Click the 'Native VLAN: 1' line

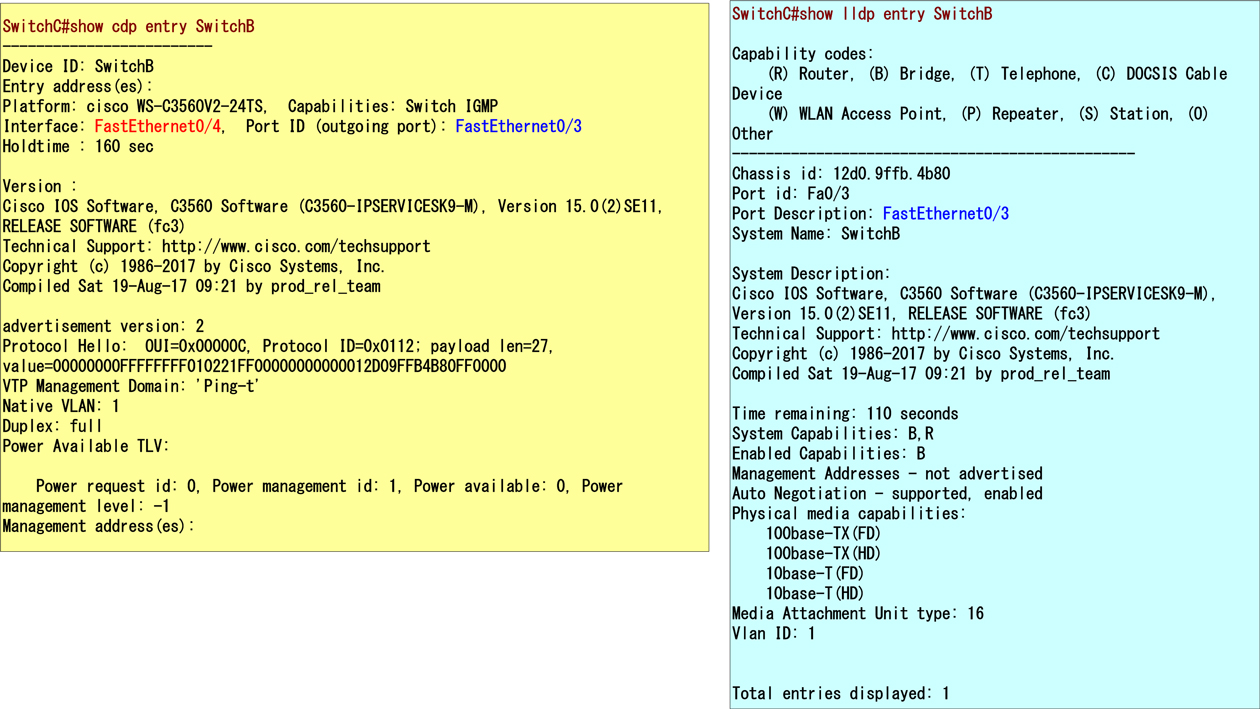point(61,407)
